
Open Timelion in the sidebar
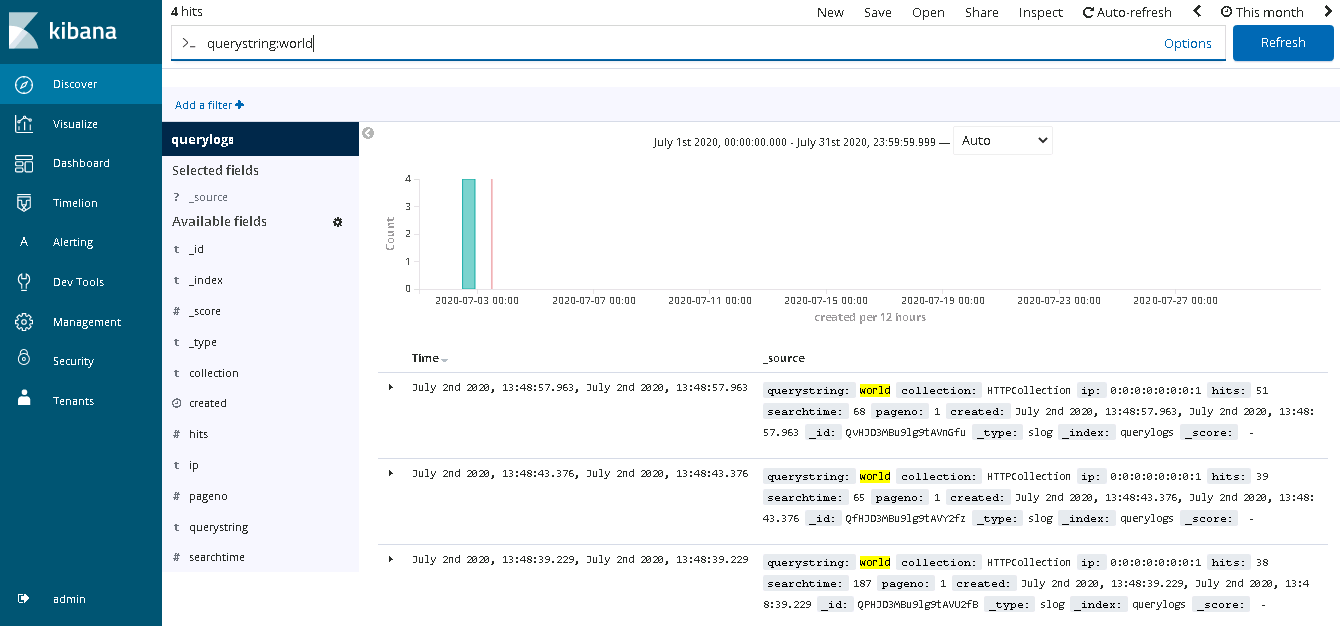[81, 203]
